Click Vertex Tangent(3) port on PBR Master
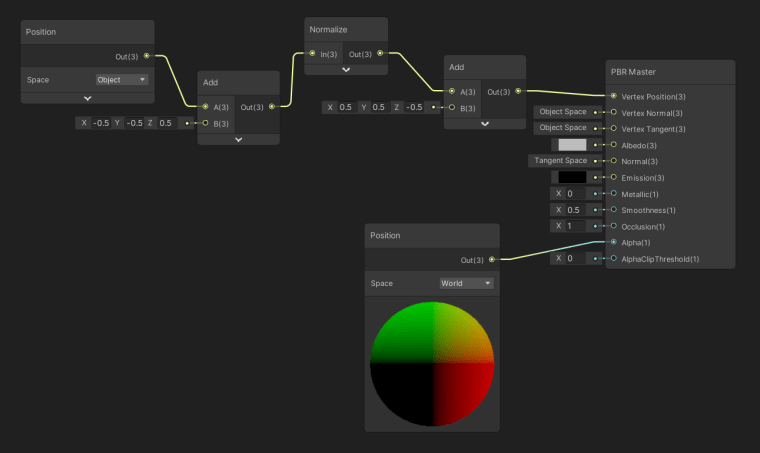 (x=614, y=128)
